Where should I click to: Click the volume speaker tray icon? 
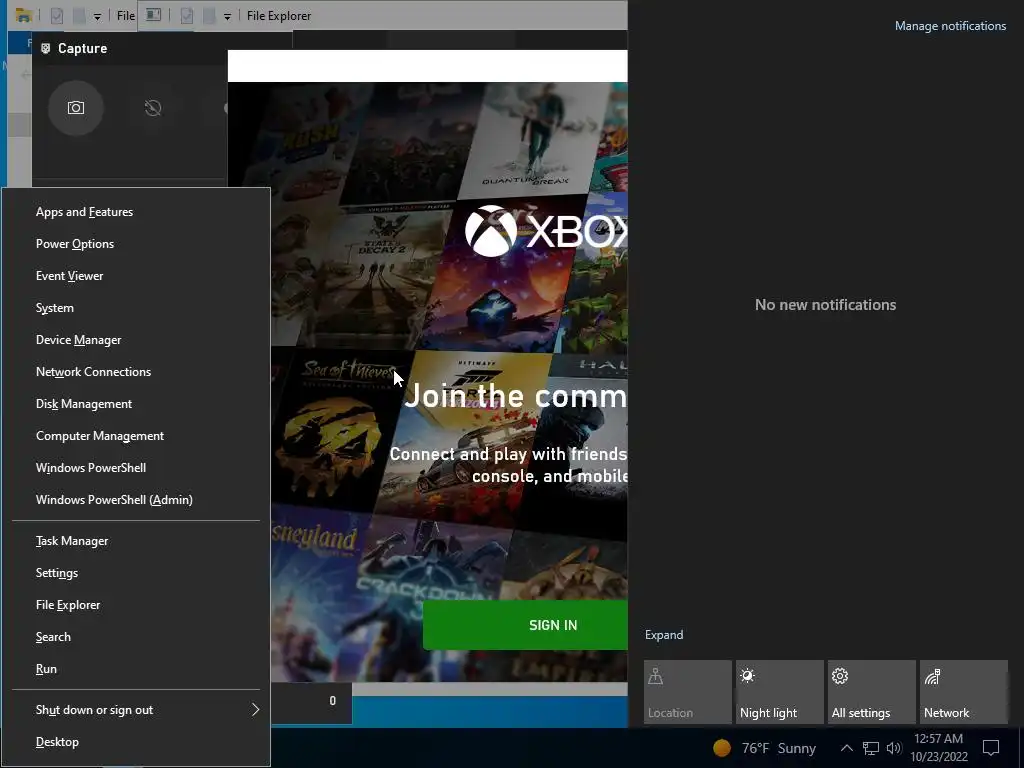[x=893, y=748]
